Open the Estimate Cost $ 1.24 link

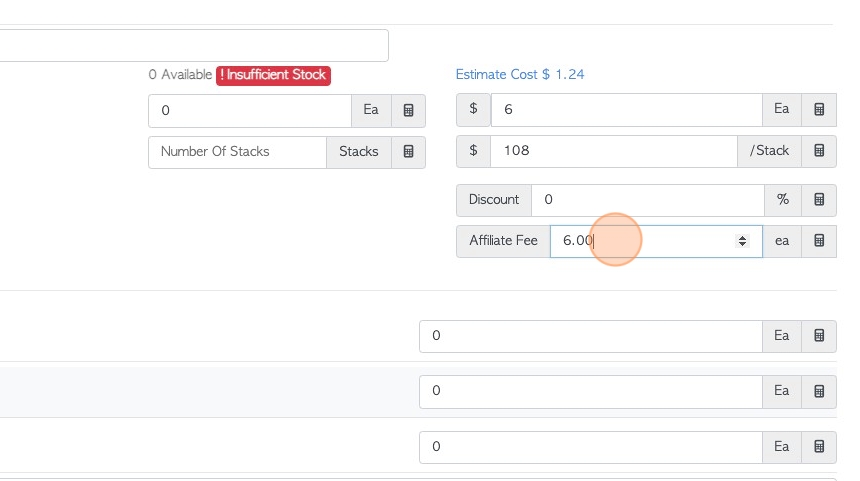click(x=519, y=75)
